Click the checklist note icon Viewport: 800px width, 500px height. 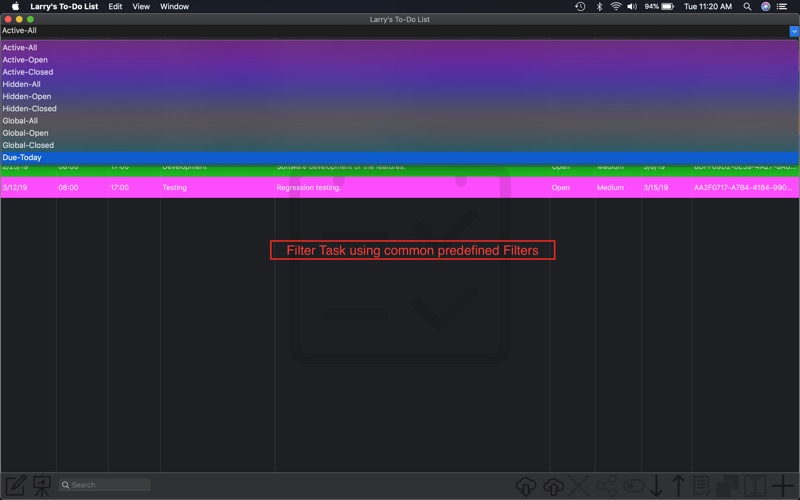[703, 486]
